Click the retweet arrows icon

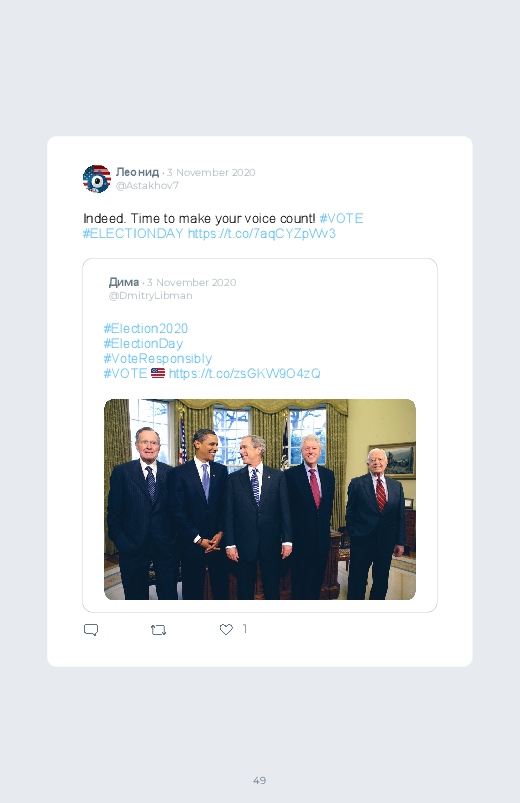158,629
